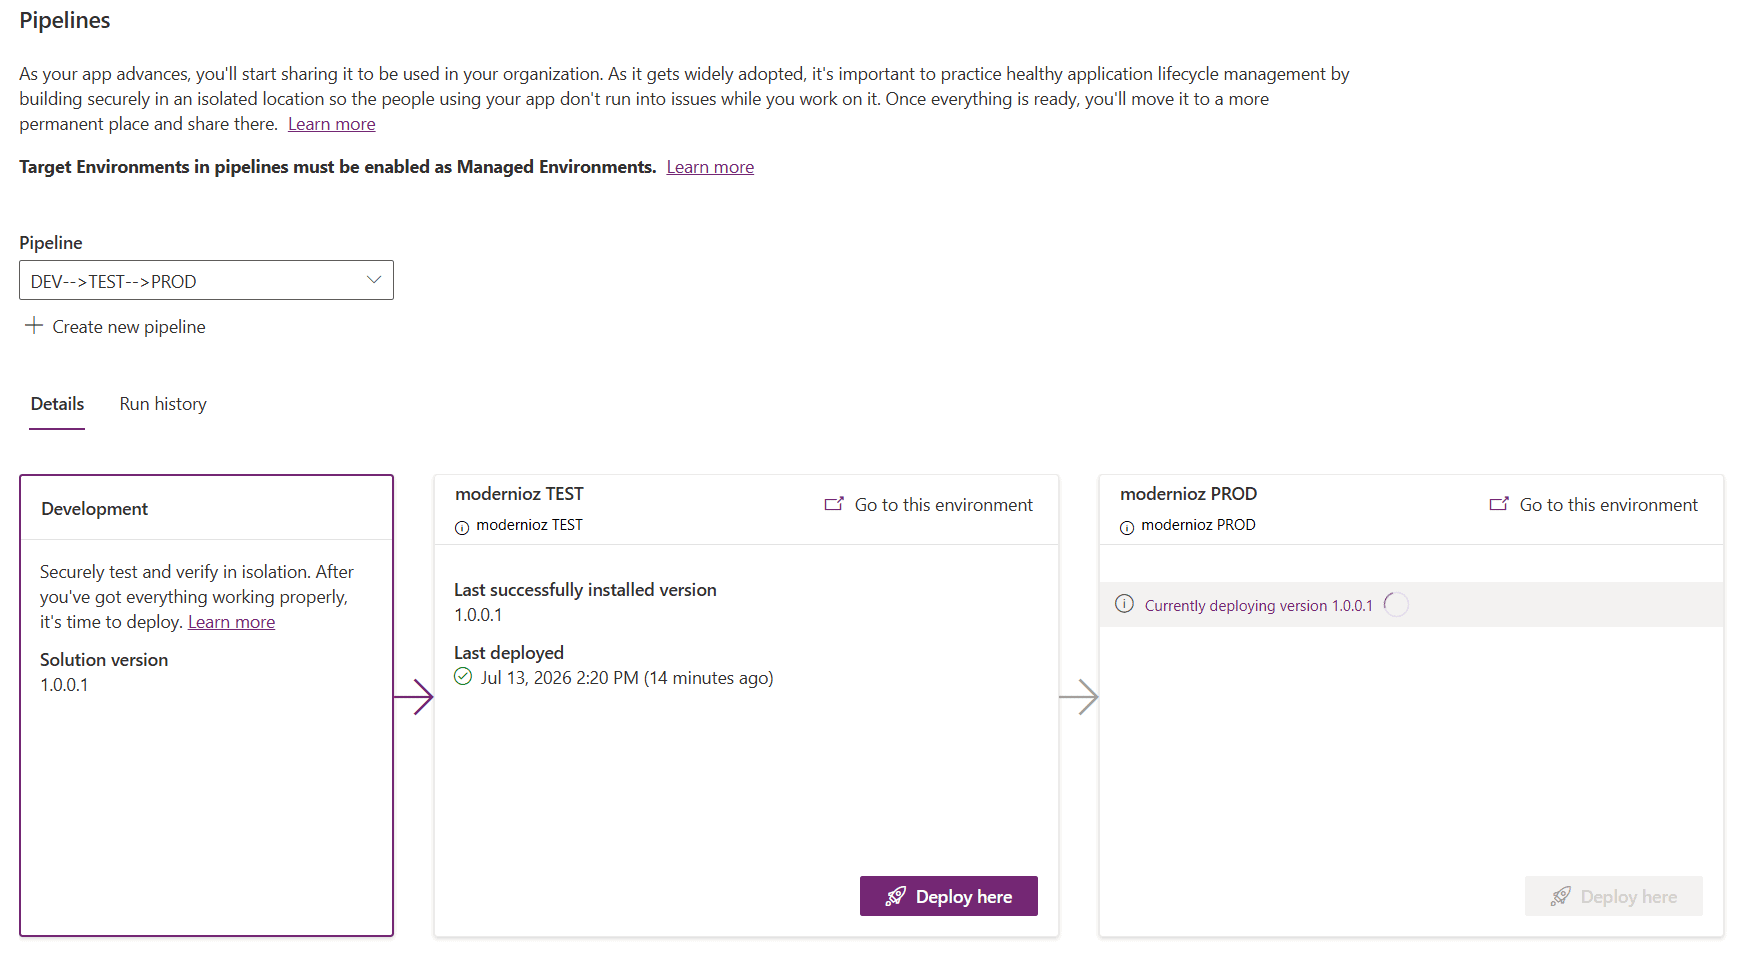Click the plus icon for Create new pipeline
This screenshot has width=1764, height=977.
tap(34, 326)
